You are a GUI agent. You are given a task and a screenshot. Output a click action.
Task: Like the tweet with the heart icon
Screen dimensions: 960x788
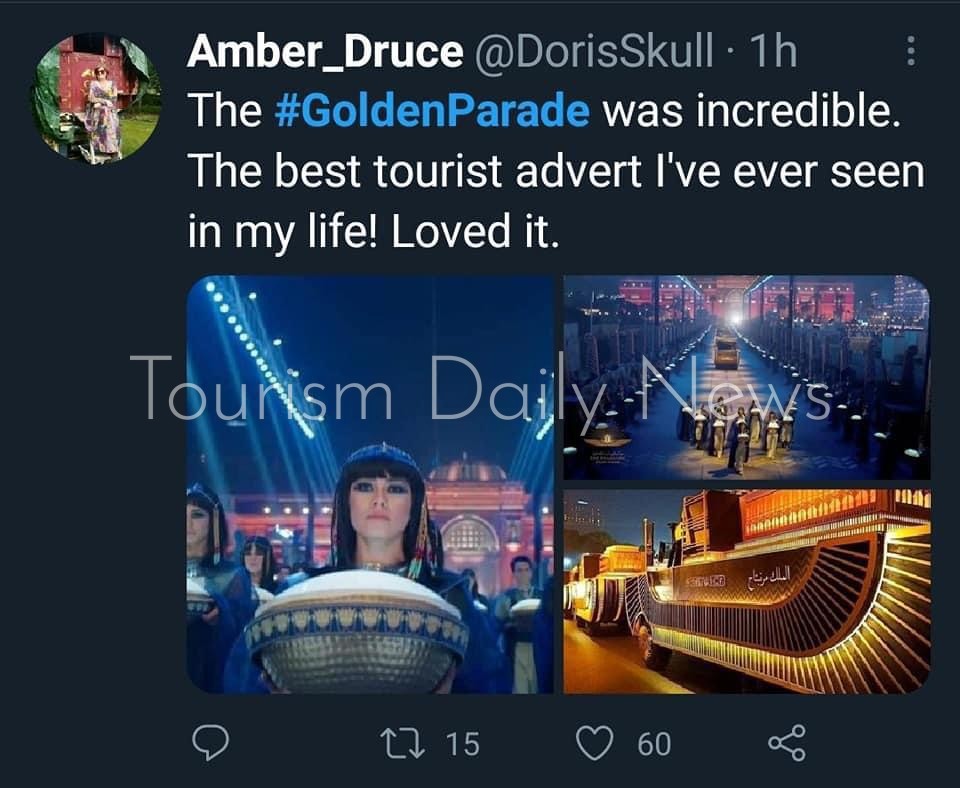tap(594, 743)
